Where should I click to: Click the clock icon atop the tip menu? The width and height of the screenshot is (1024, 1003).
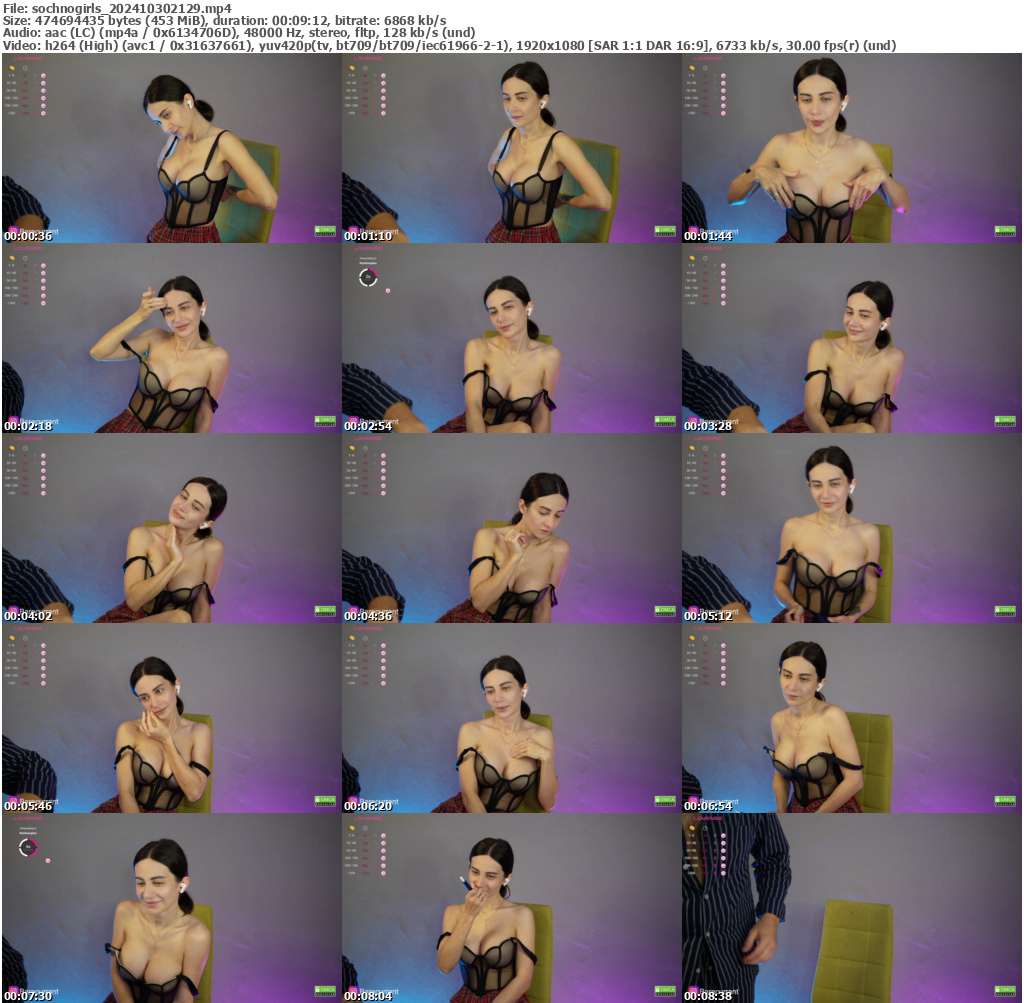[x=25, y=68]
